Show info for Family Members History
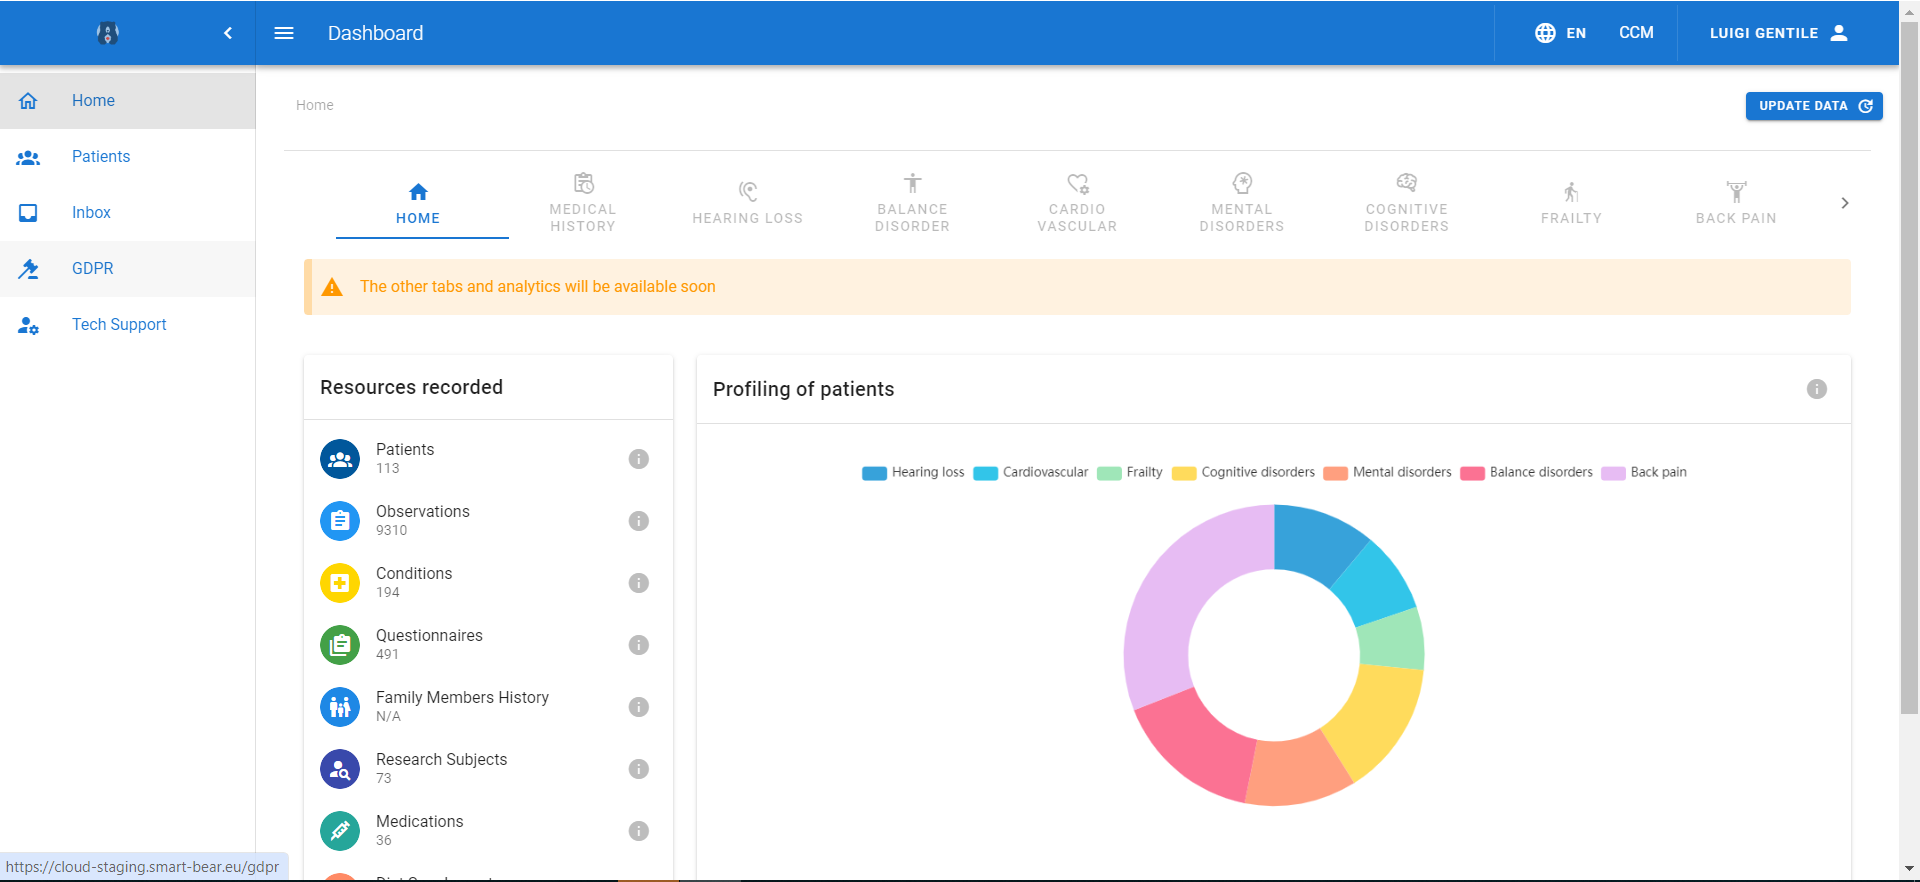 (x=639, y=707)
